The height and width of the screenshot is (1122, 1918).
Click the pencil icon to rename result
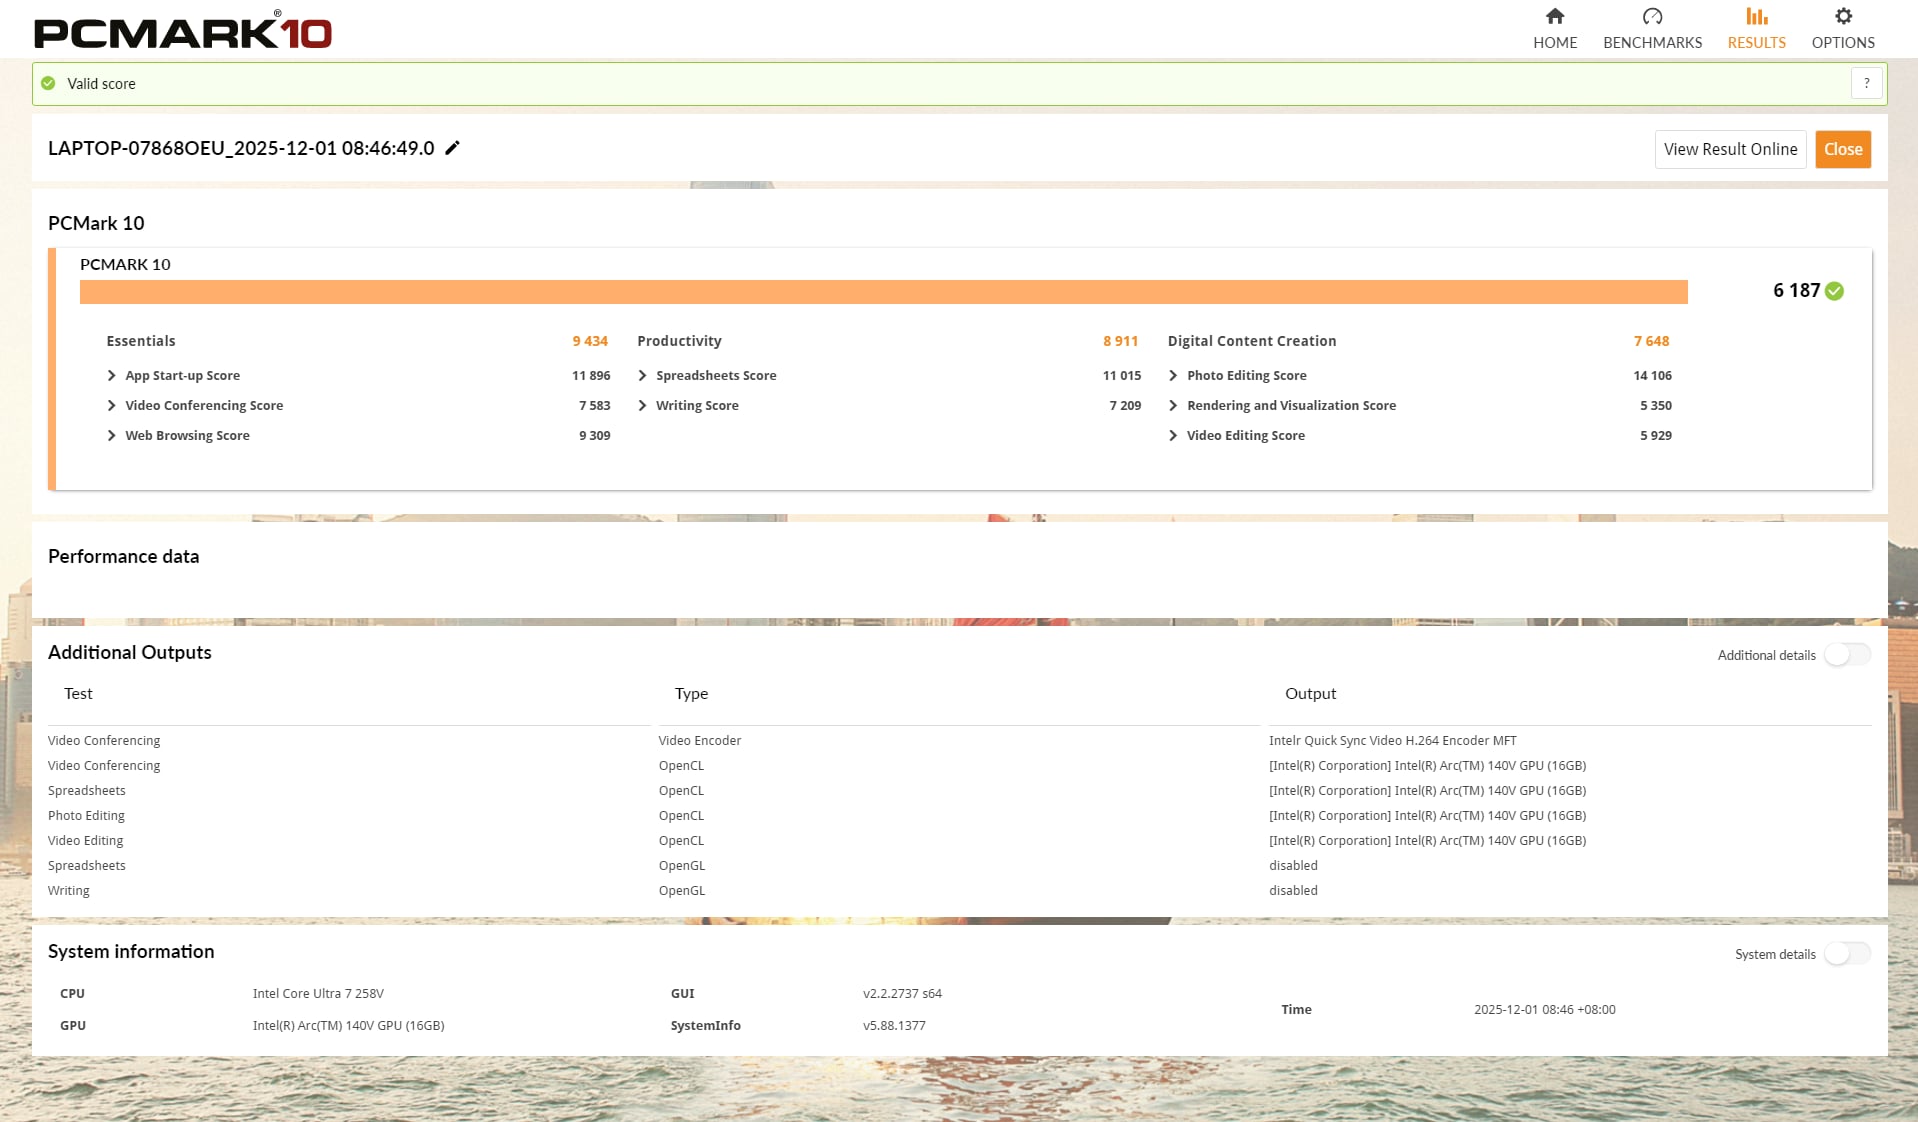point(452,148)
